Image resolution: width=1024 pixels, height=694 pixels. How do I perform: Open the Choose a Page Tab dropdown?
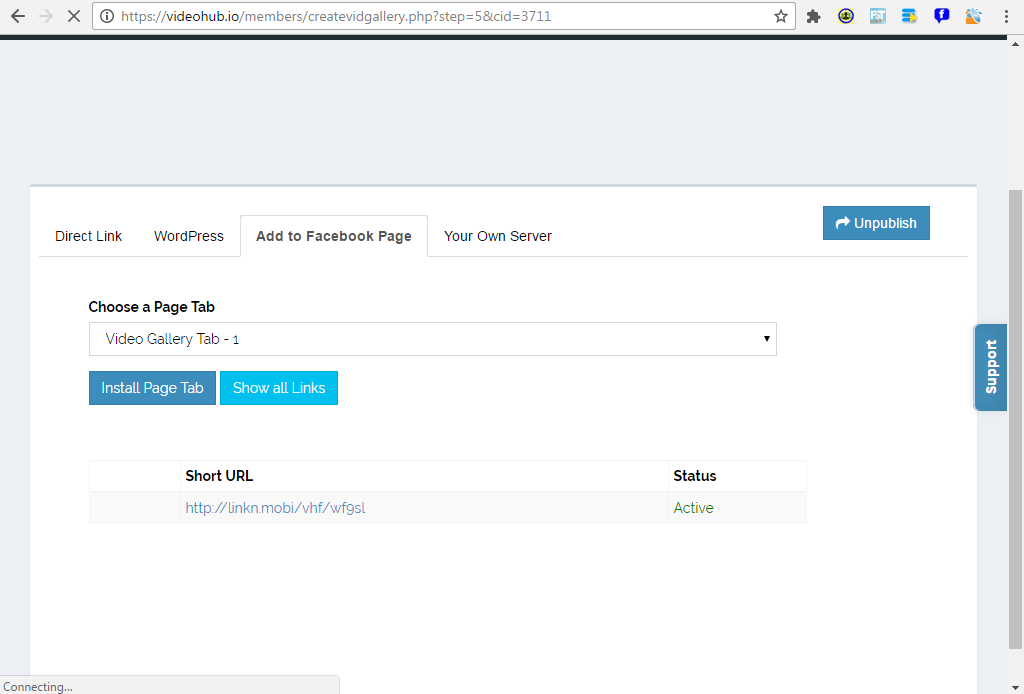tap(432, 339)
